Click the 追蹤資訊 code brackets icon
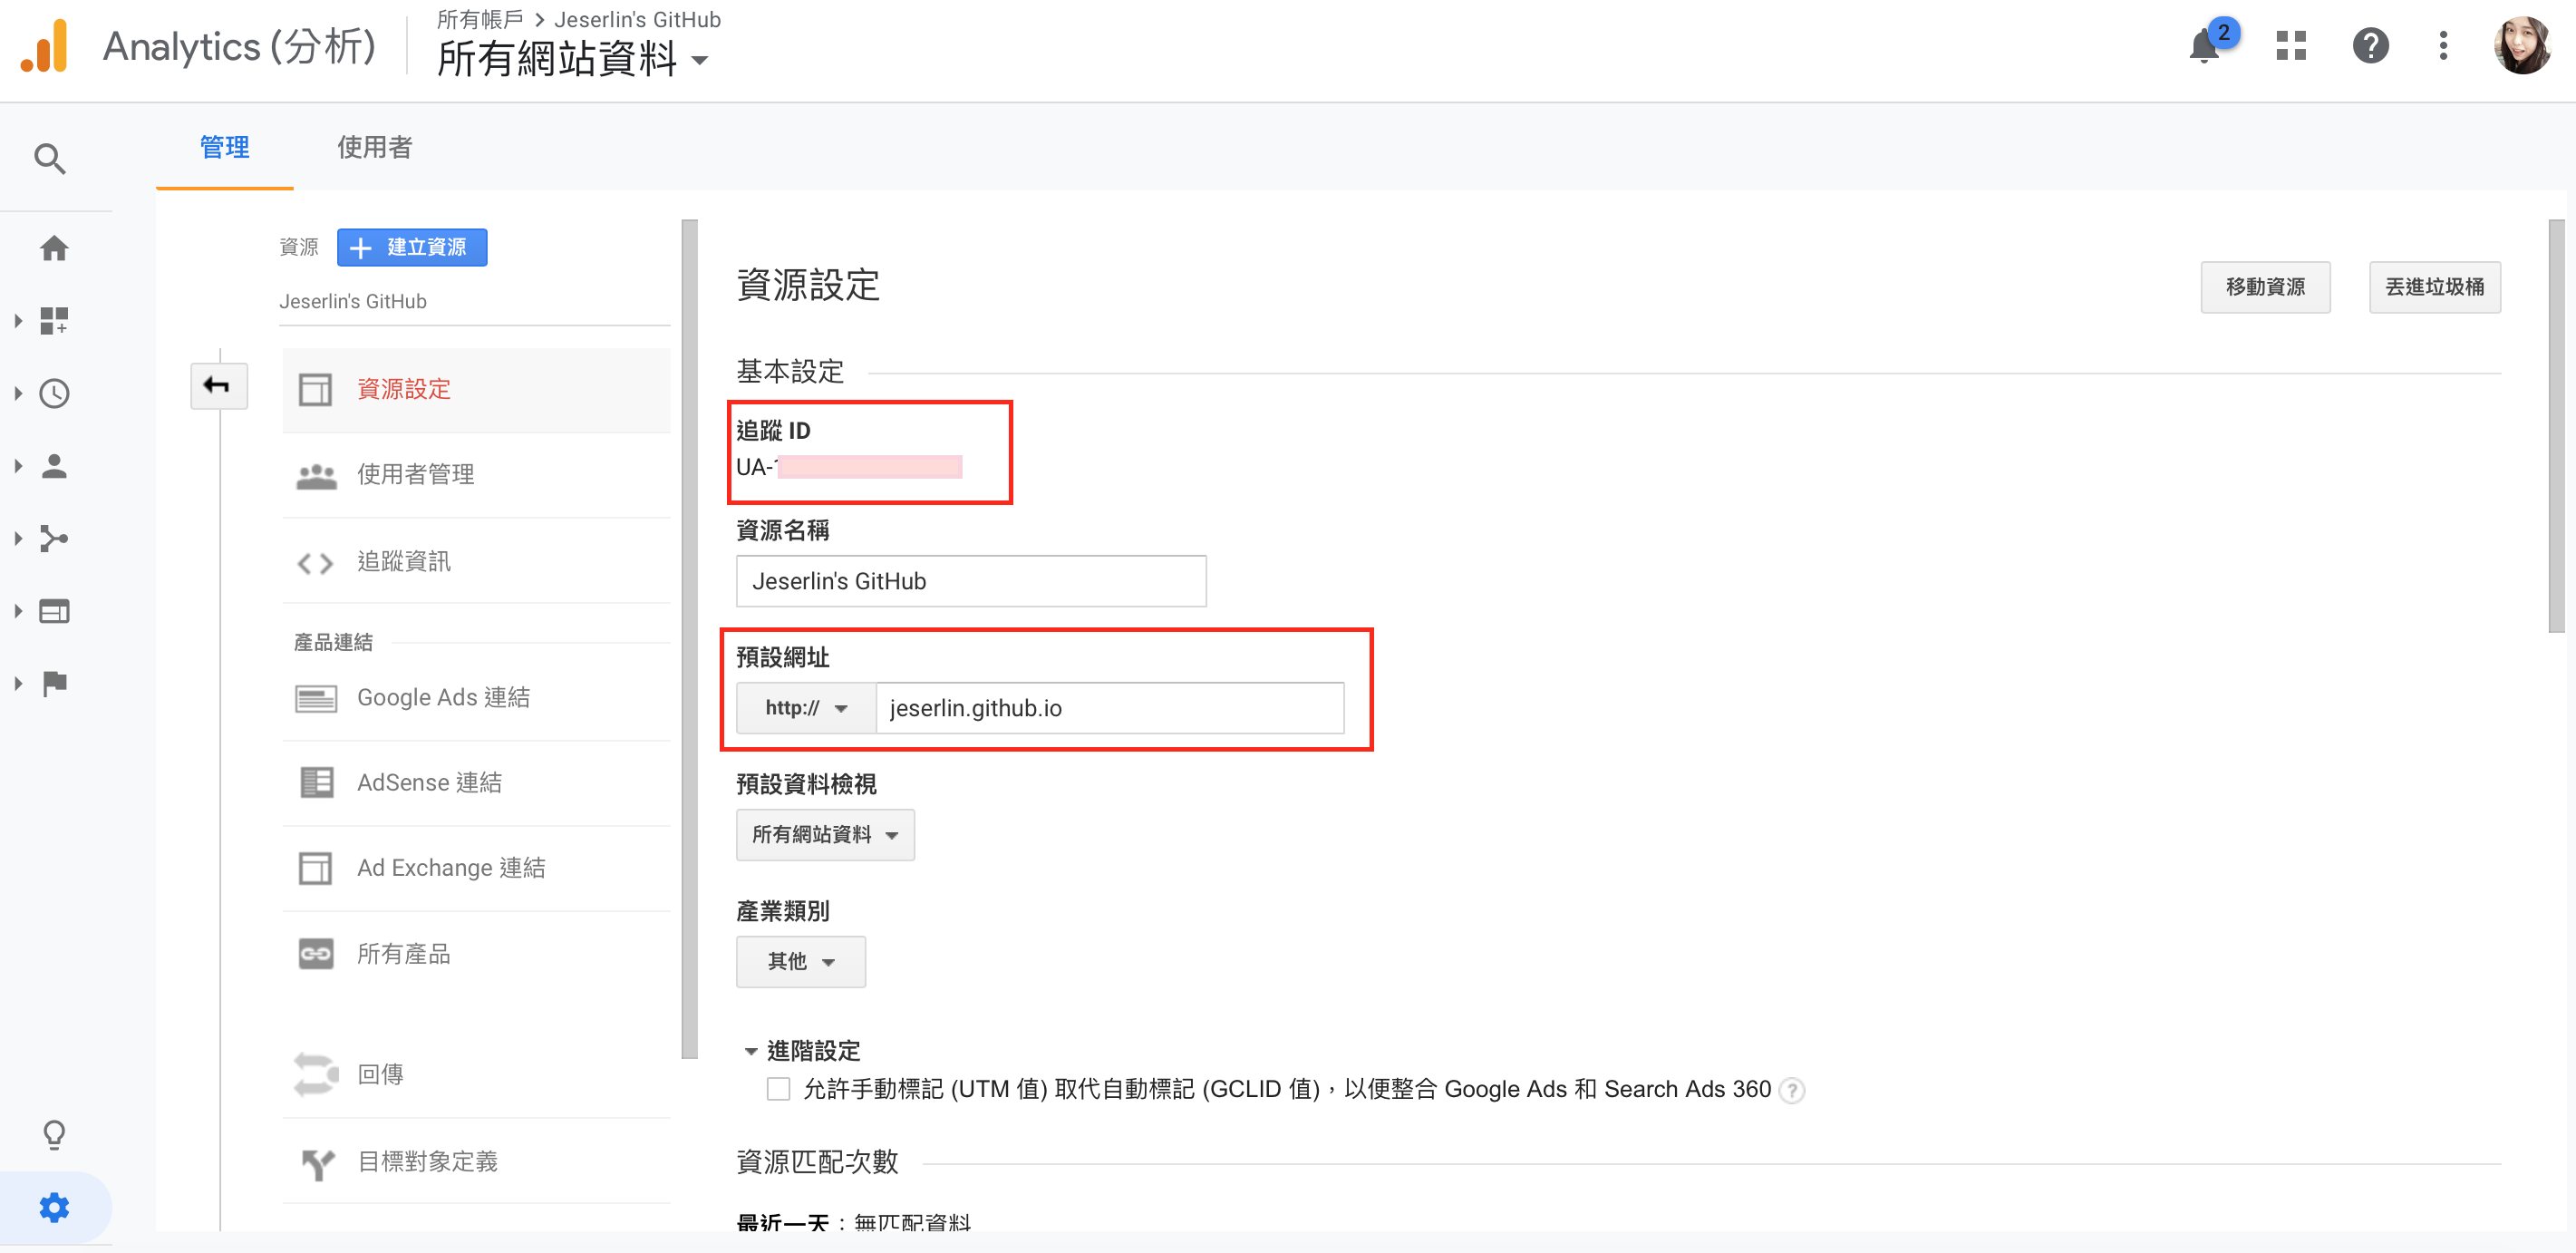2576x1253 pixels. point(315,563)
